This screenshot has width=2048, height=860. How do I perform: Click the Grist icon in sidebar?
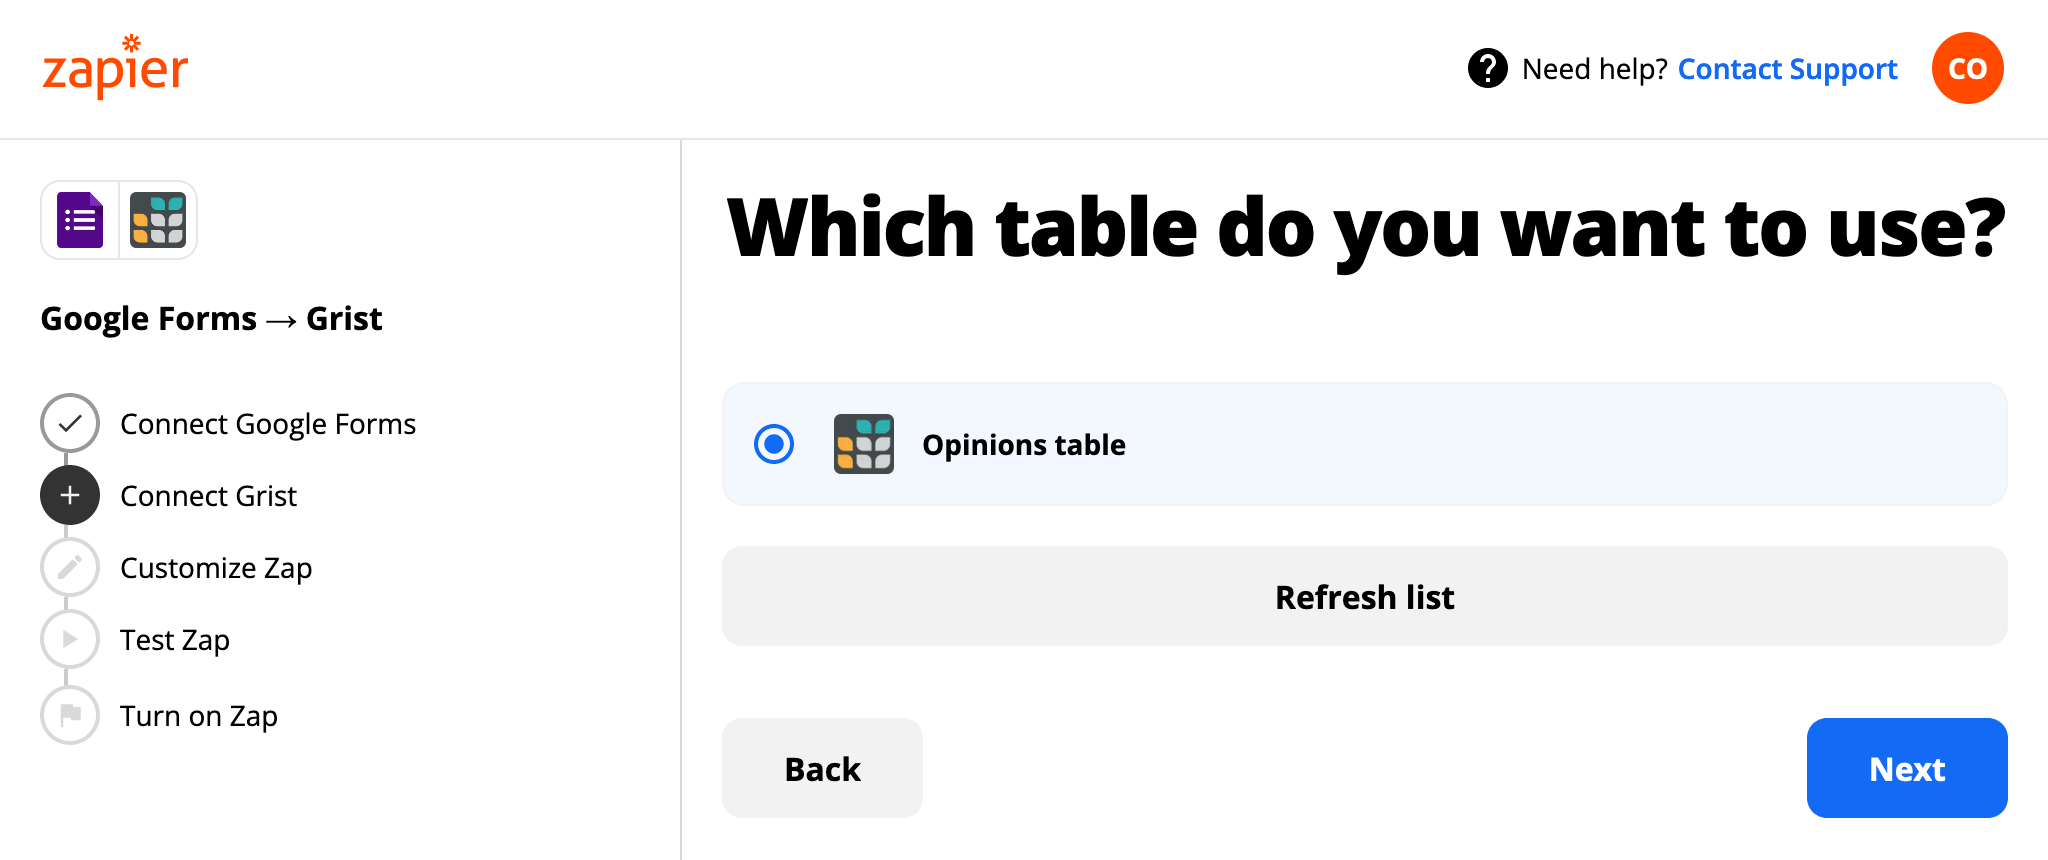point(158,219)
